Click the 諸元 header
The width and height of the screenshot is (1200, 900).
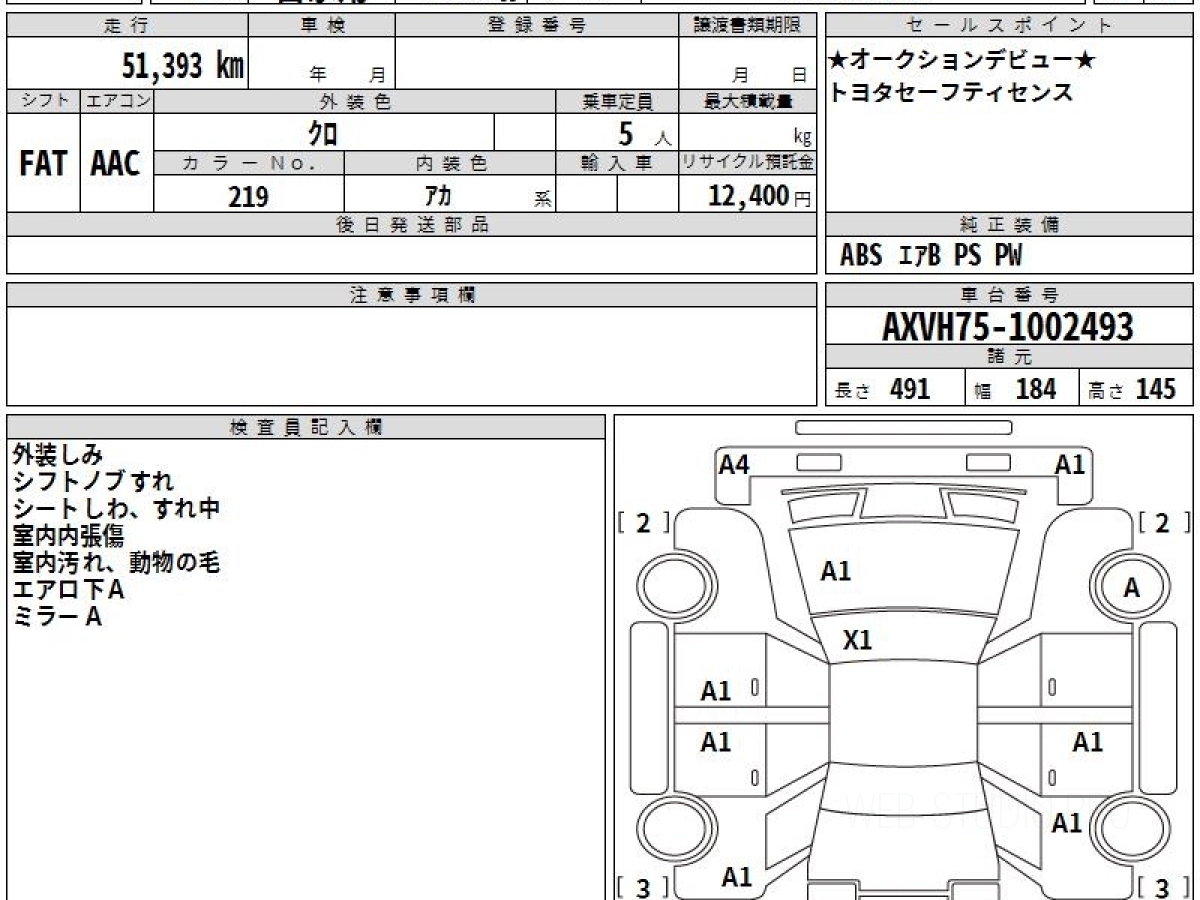click(x=1010, y=358)
